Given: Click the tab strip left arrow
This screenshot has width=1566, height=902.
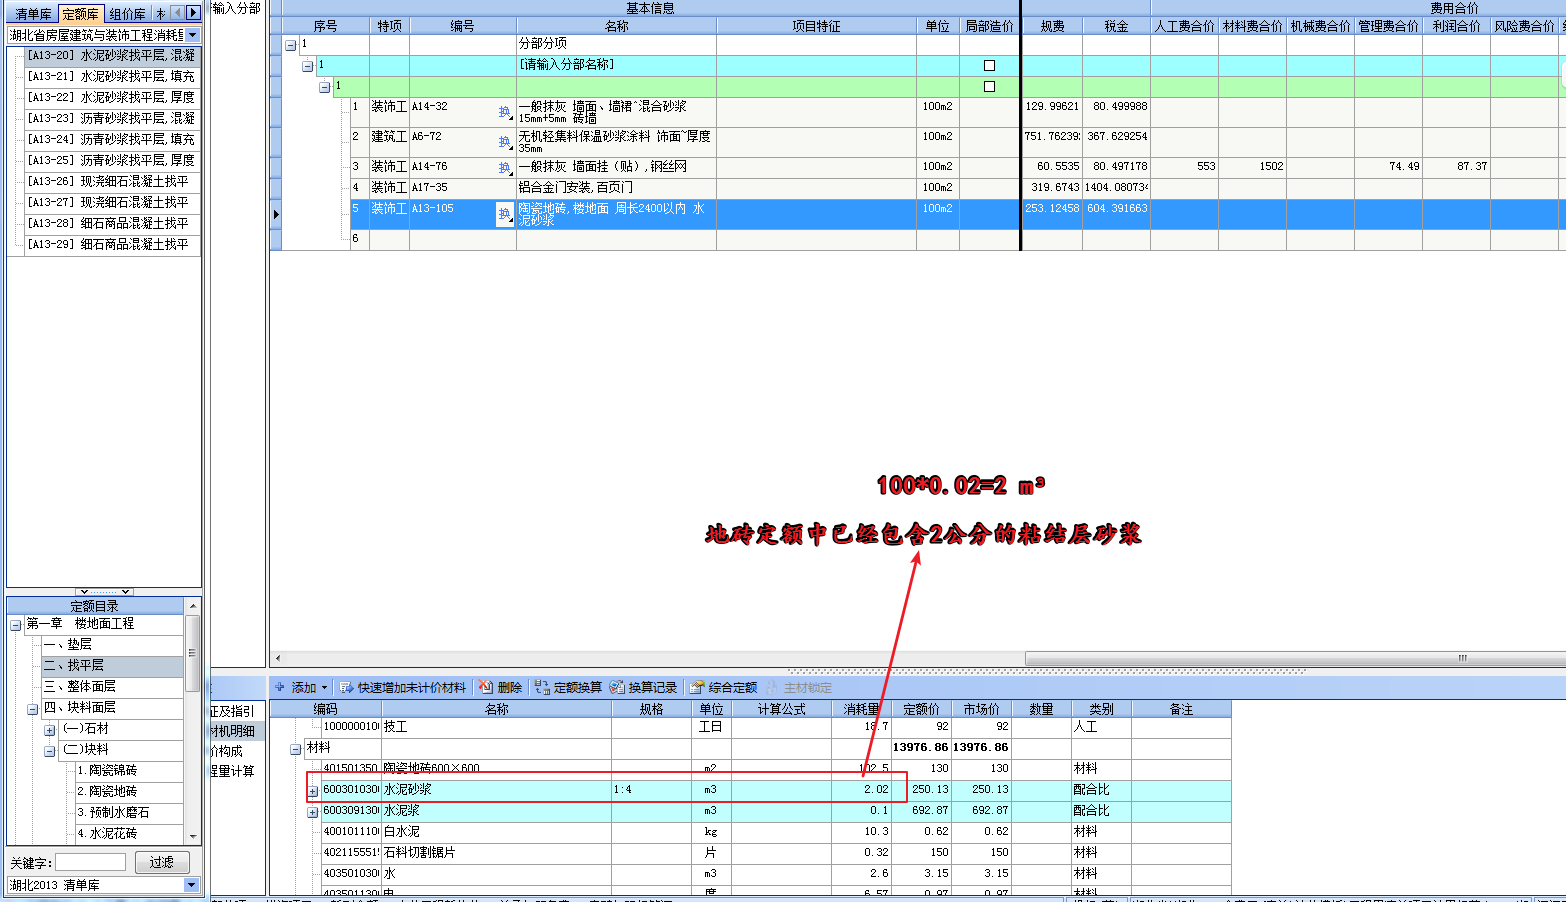Looking at the screenshot, I should tap(177, 13).
